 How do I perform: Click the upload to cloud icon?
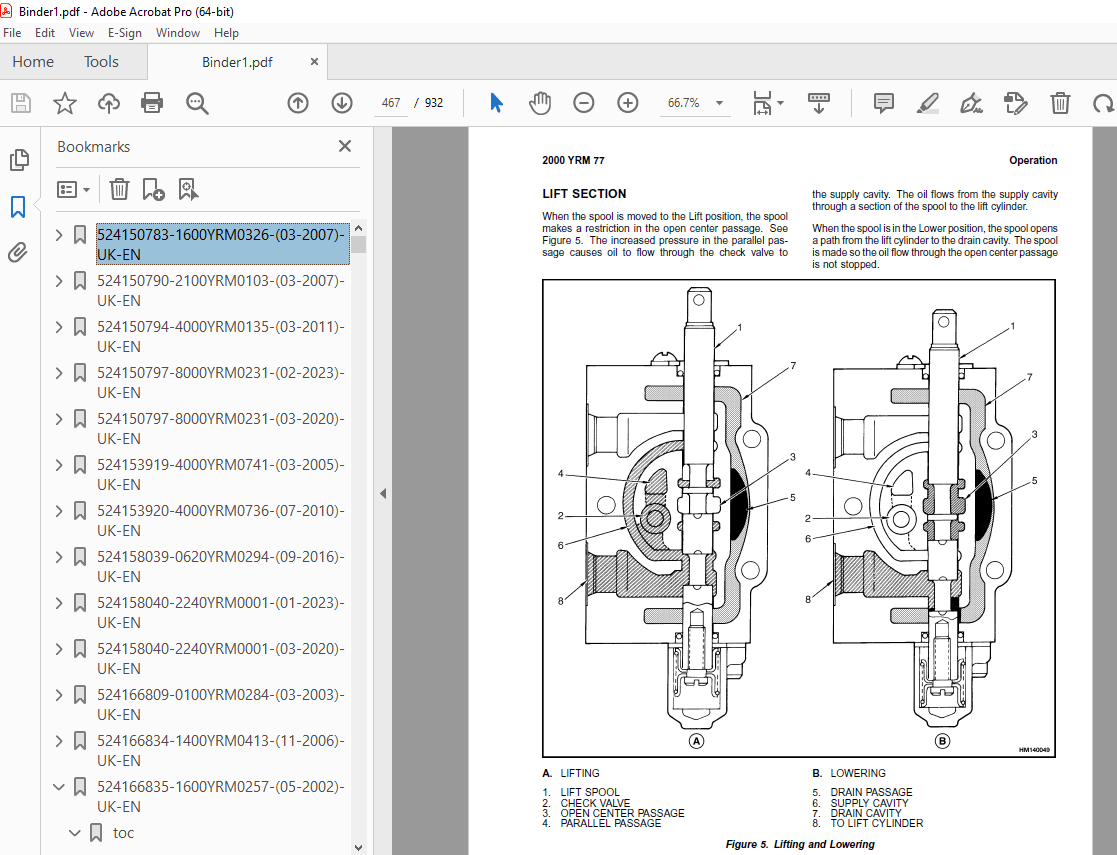tap(108, 103)
